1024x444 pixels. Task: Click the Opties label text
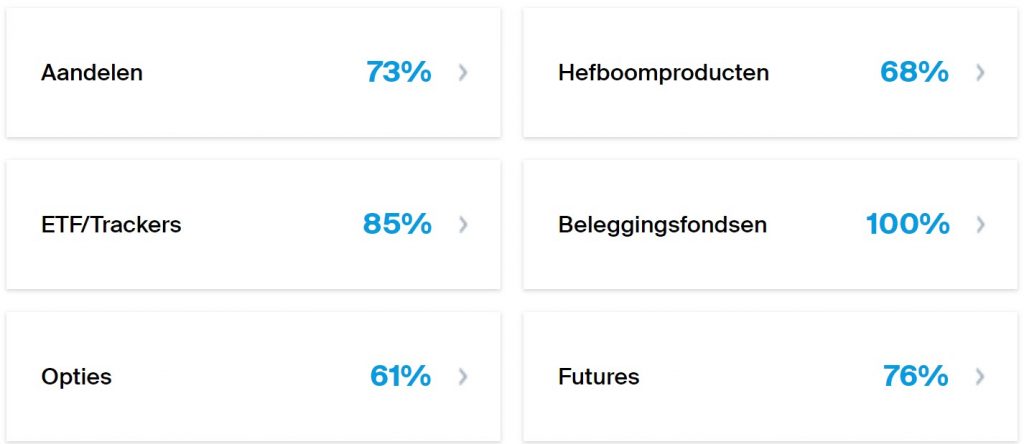tap(76, 378)
